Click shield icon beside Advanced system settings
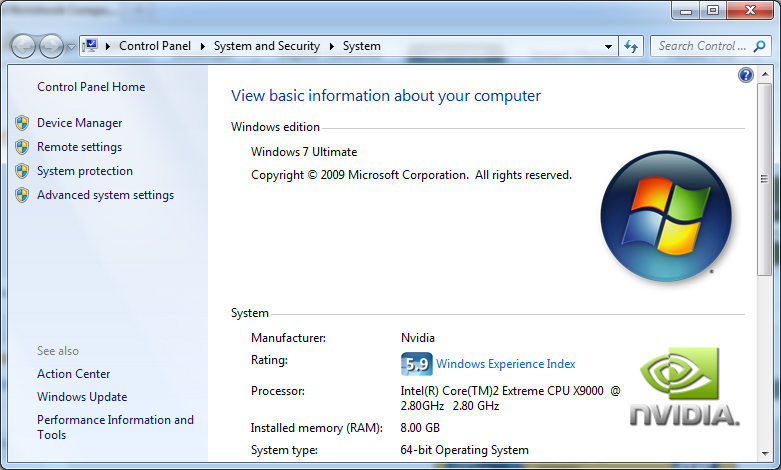This screenshot has height=470, width=781. 22,195
